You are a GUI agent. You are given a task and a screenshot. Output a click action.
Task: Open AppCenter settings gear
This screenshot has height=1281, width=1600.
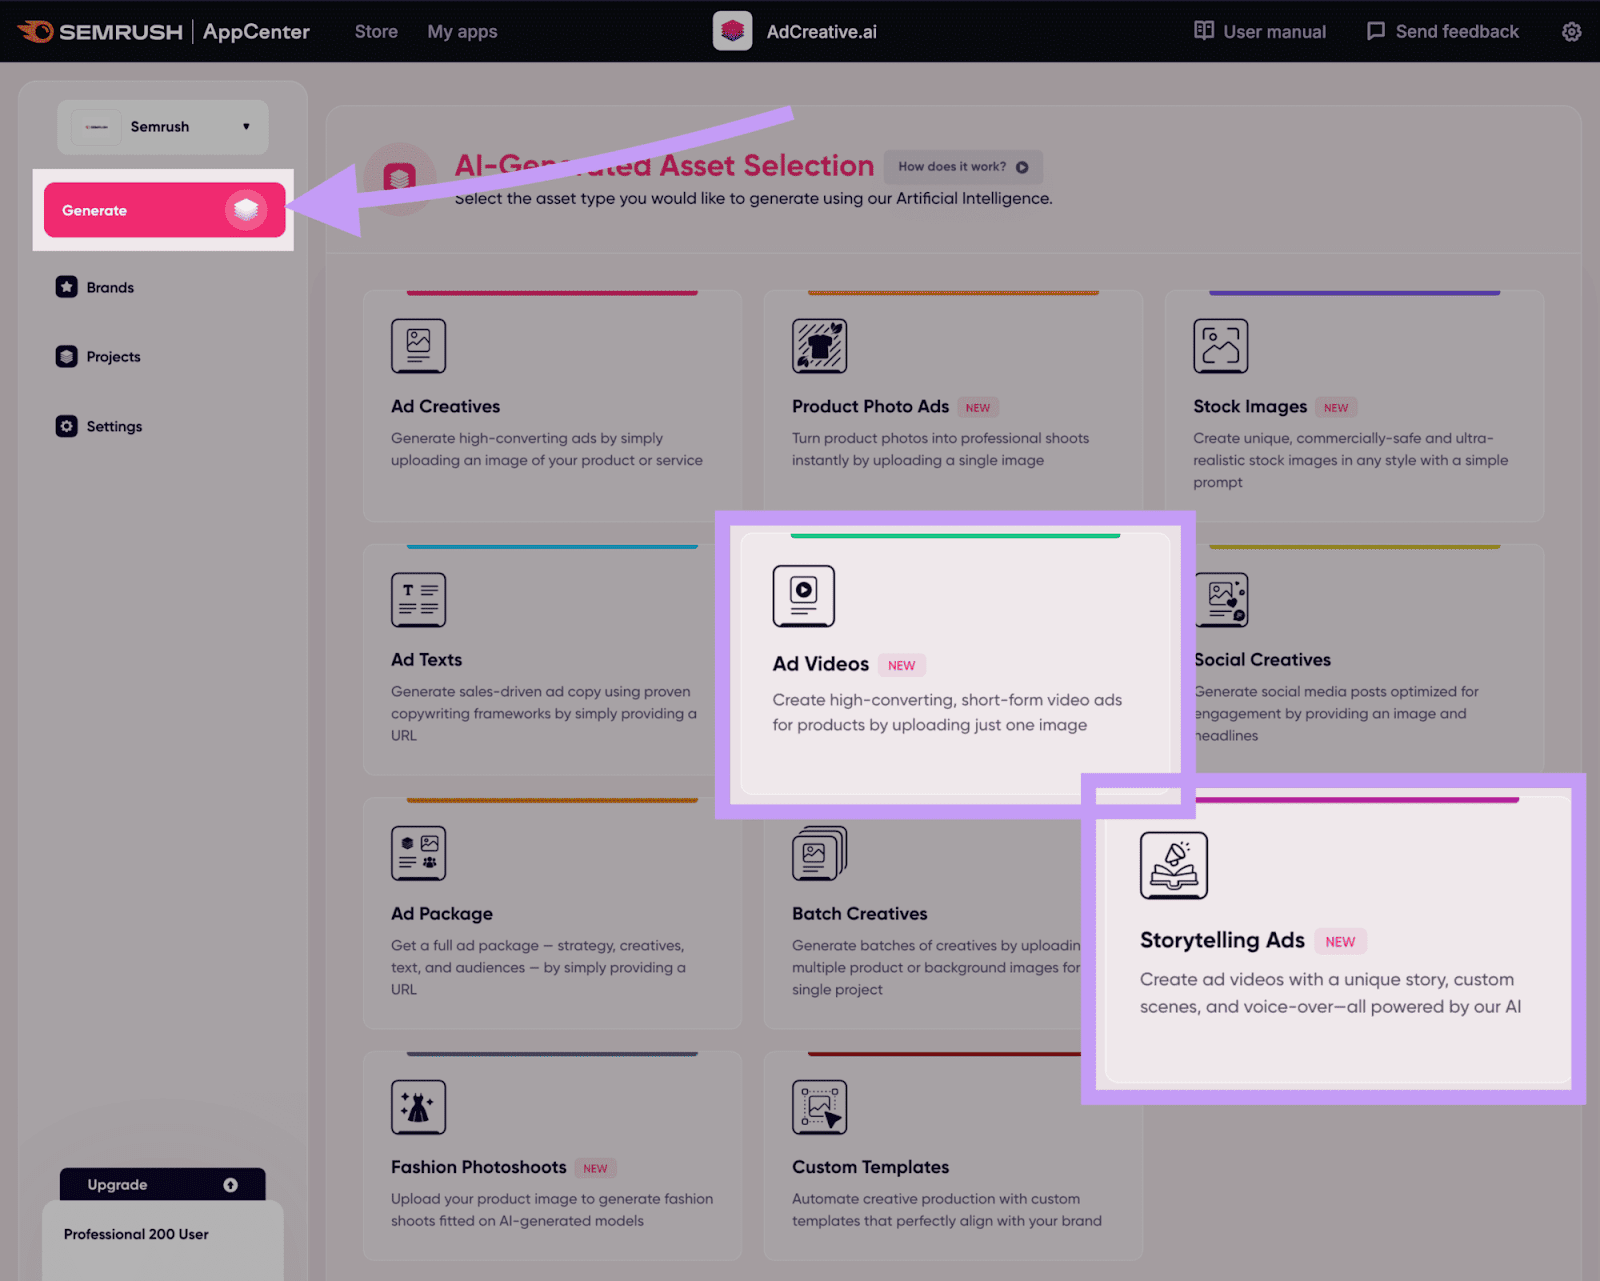click(x=1570, y=31)
